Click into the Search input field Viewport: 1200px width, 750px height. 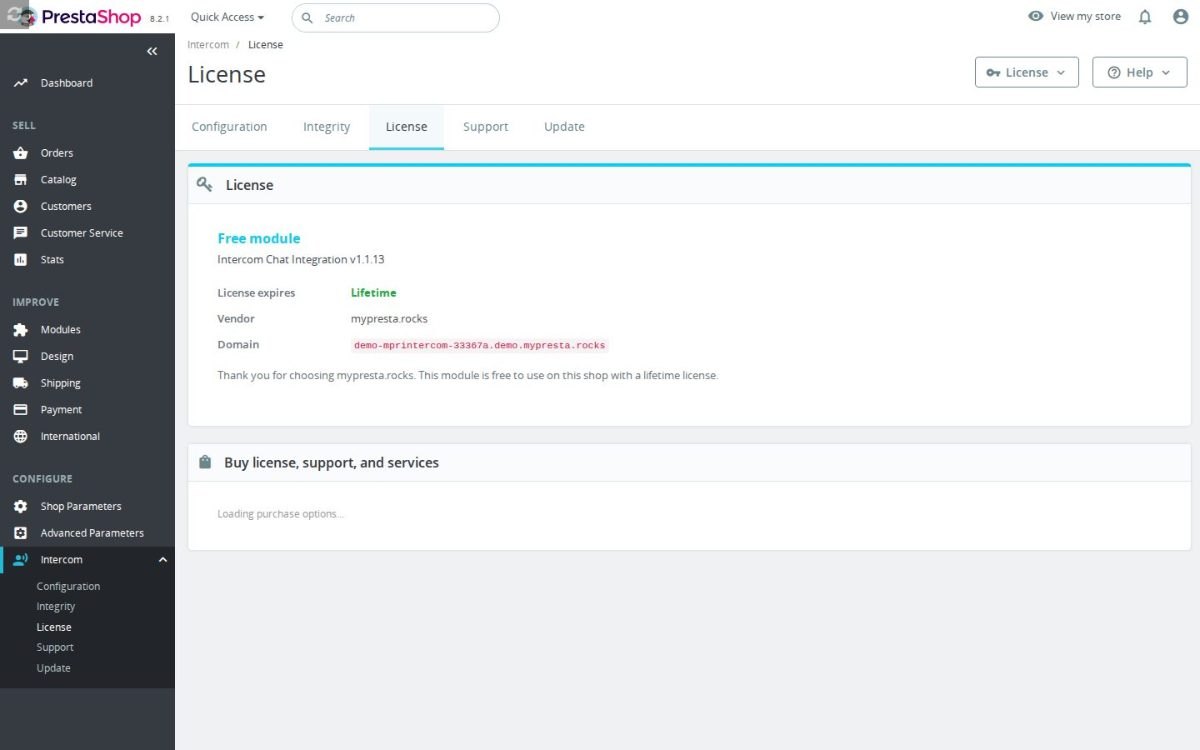coord(395,18)
